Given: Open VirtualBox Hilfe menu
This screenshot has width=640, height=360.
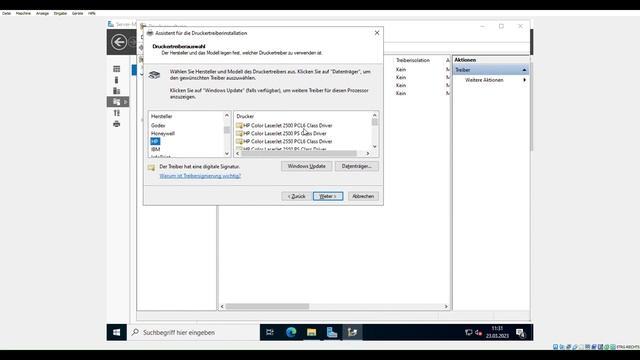Looking at the screenshot, I should coord(92,13).
